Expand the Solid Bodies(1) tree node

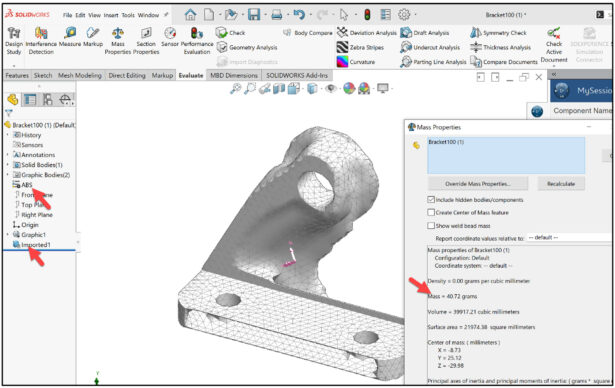pos(8,165)
